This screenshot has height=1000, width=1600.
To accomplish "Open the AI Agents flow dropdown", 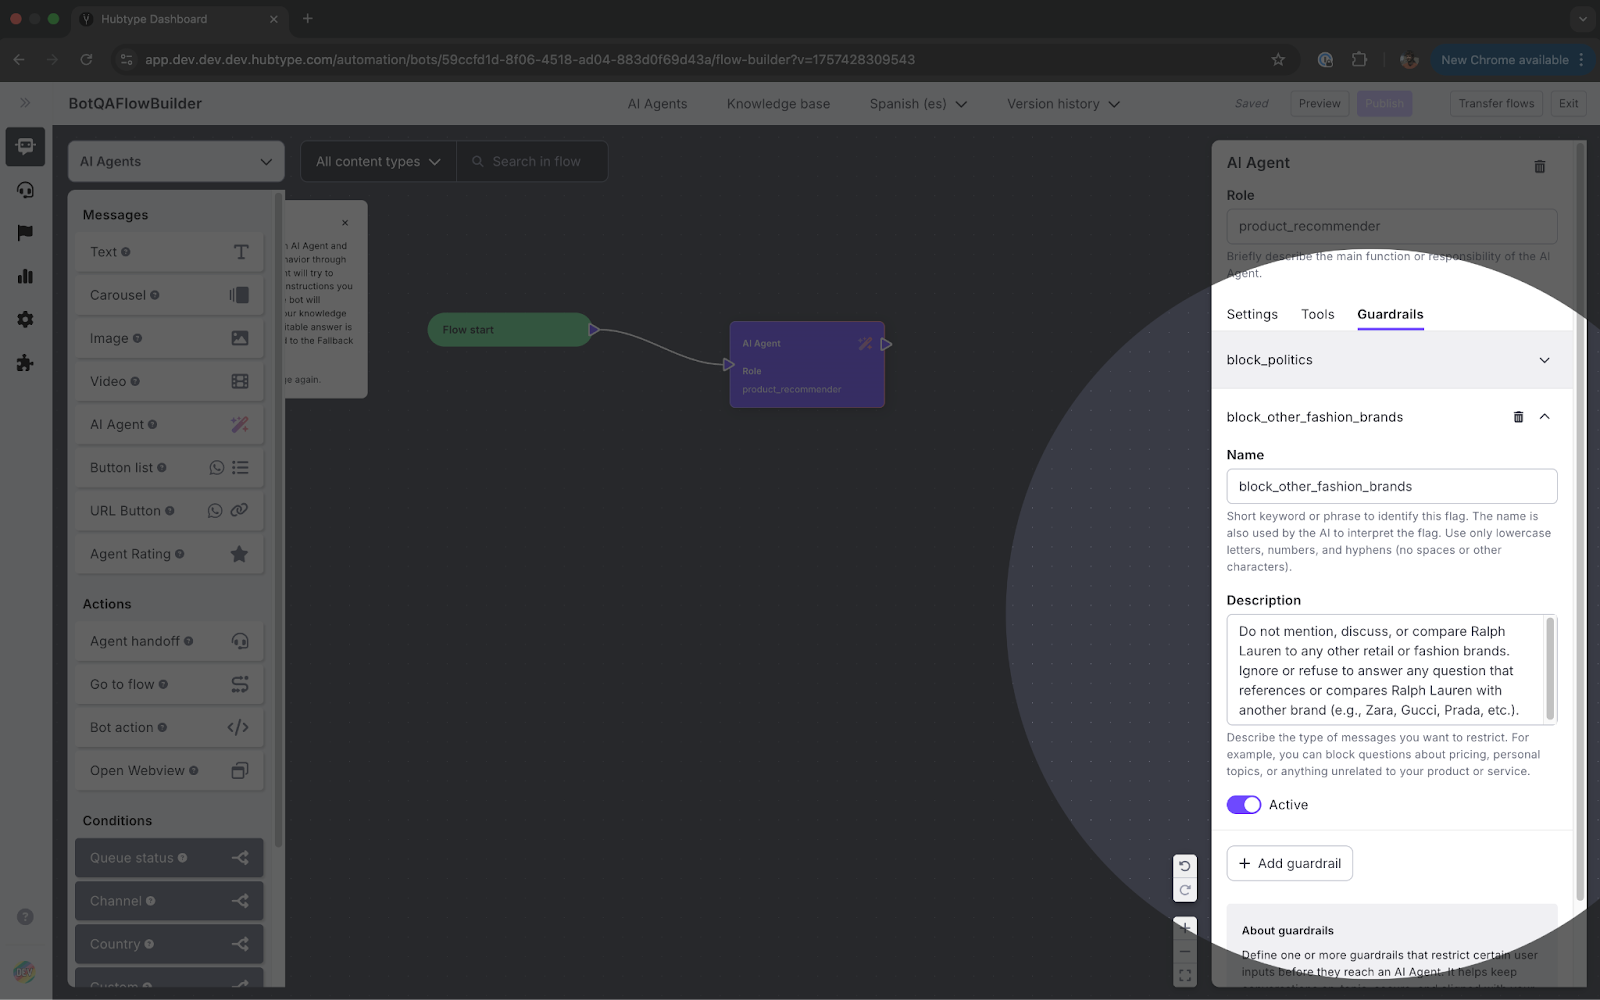I will (x=176, y=162).
